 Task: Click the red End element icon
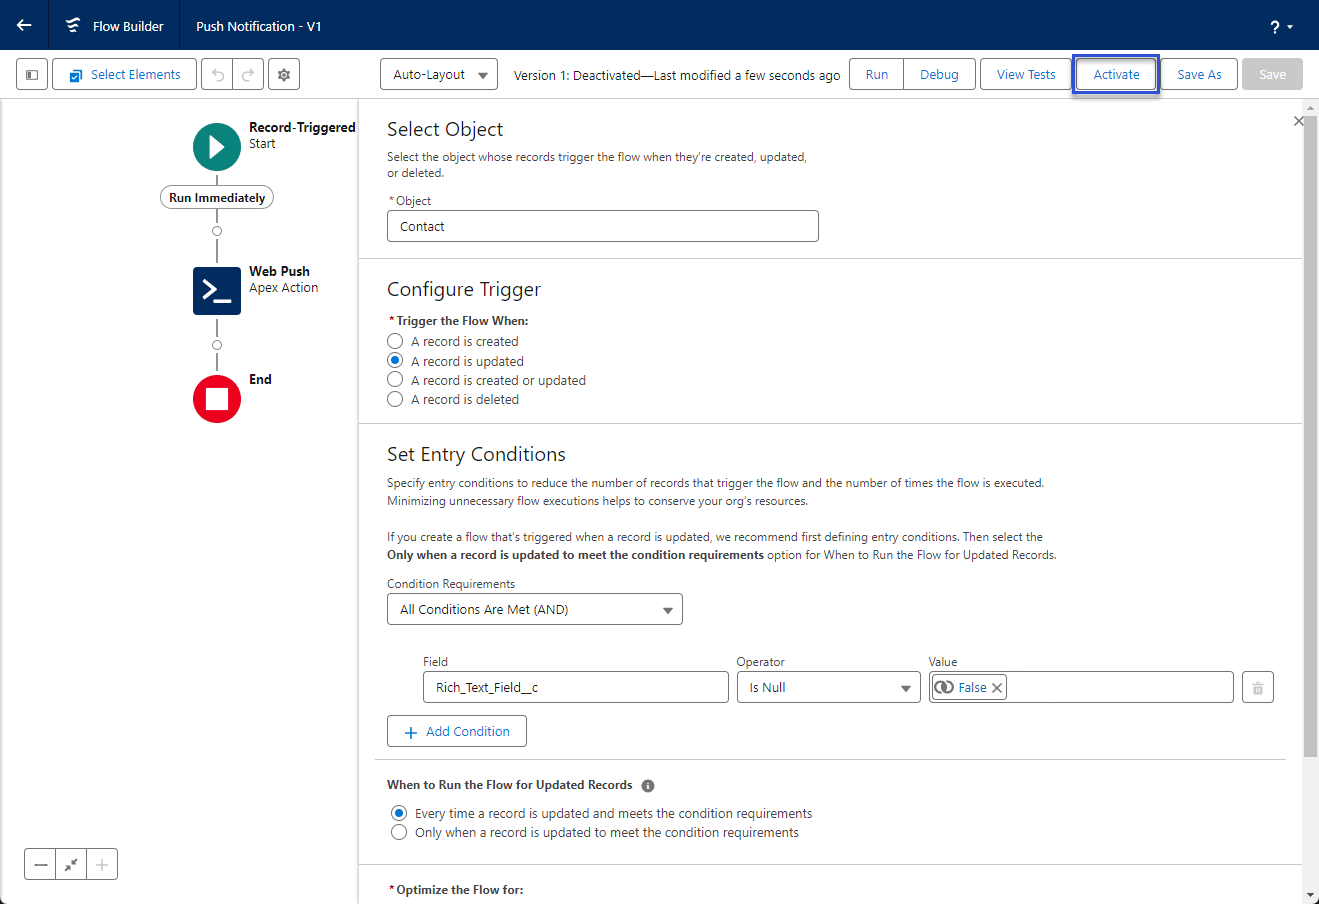coord(217,399)
